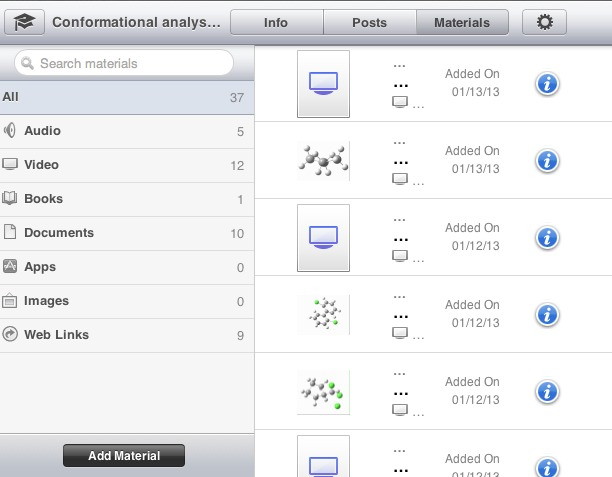Switch to the Posts tab
The width and height of the screenshot is (612, 477).
pos(369,22)
